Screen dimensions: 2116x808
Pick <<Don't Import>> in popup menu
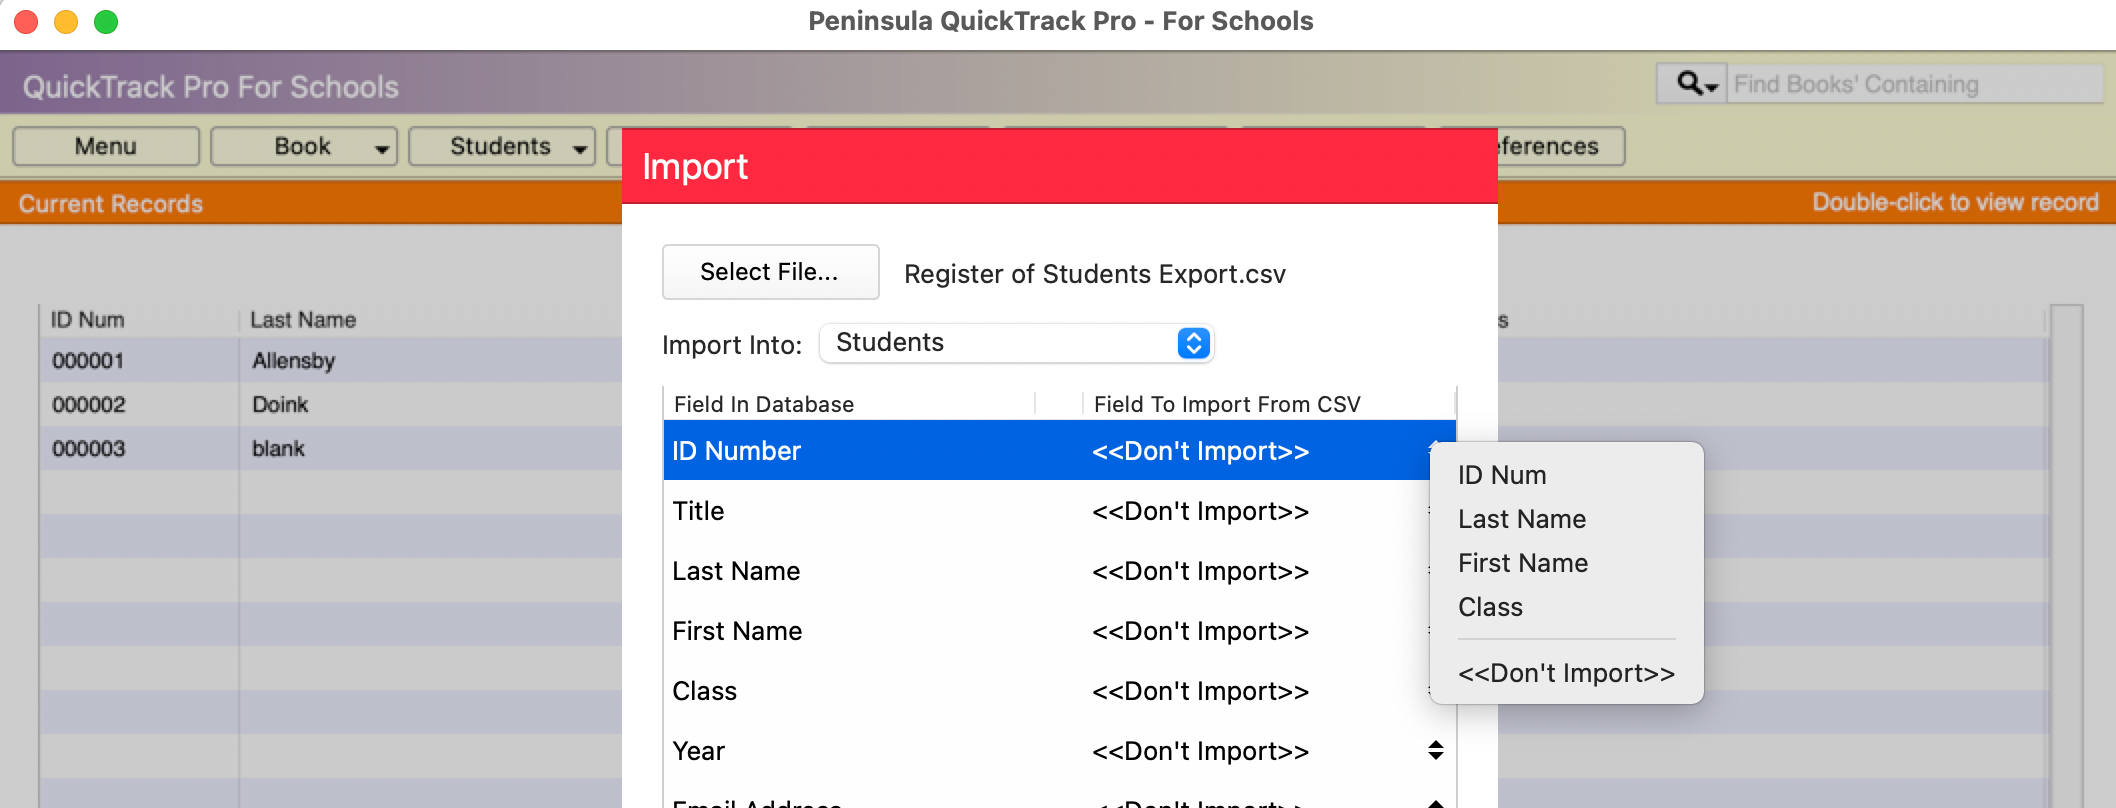pyautogui.click(x=1566, y=673)
